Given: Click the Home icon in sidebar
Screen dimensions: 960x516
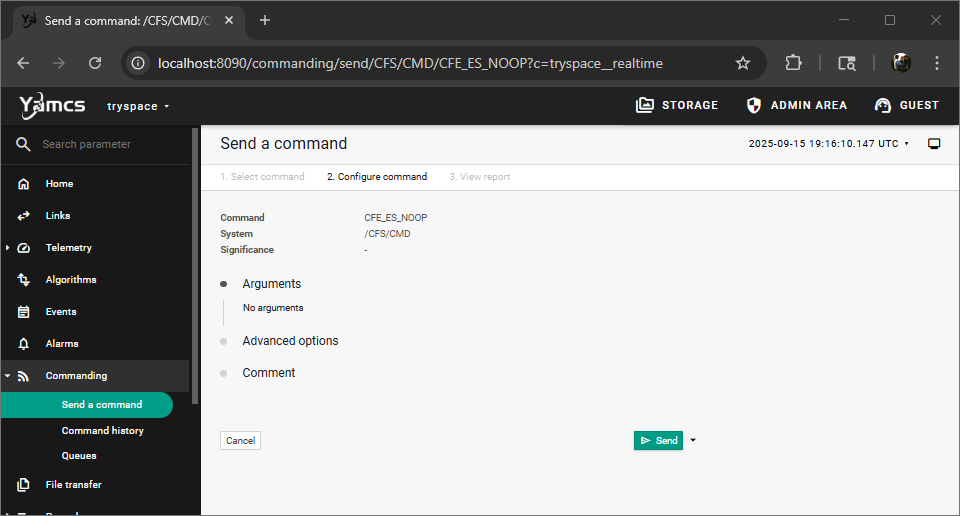Looking at the screenshot, I should point(24,184).
